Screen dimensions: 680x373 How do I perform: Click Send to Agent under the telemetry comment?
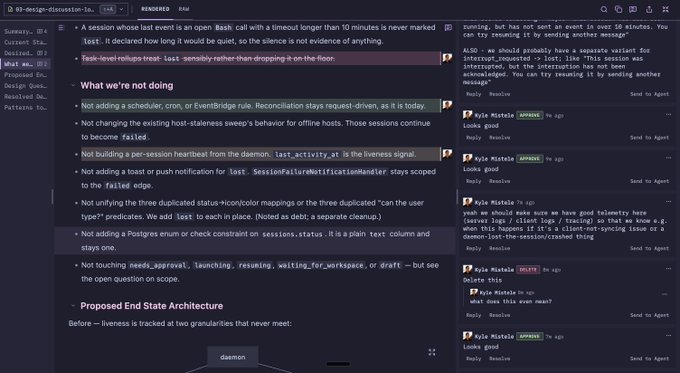(649, 249)
